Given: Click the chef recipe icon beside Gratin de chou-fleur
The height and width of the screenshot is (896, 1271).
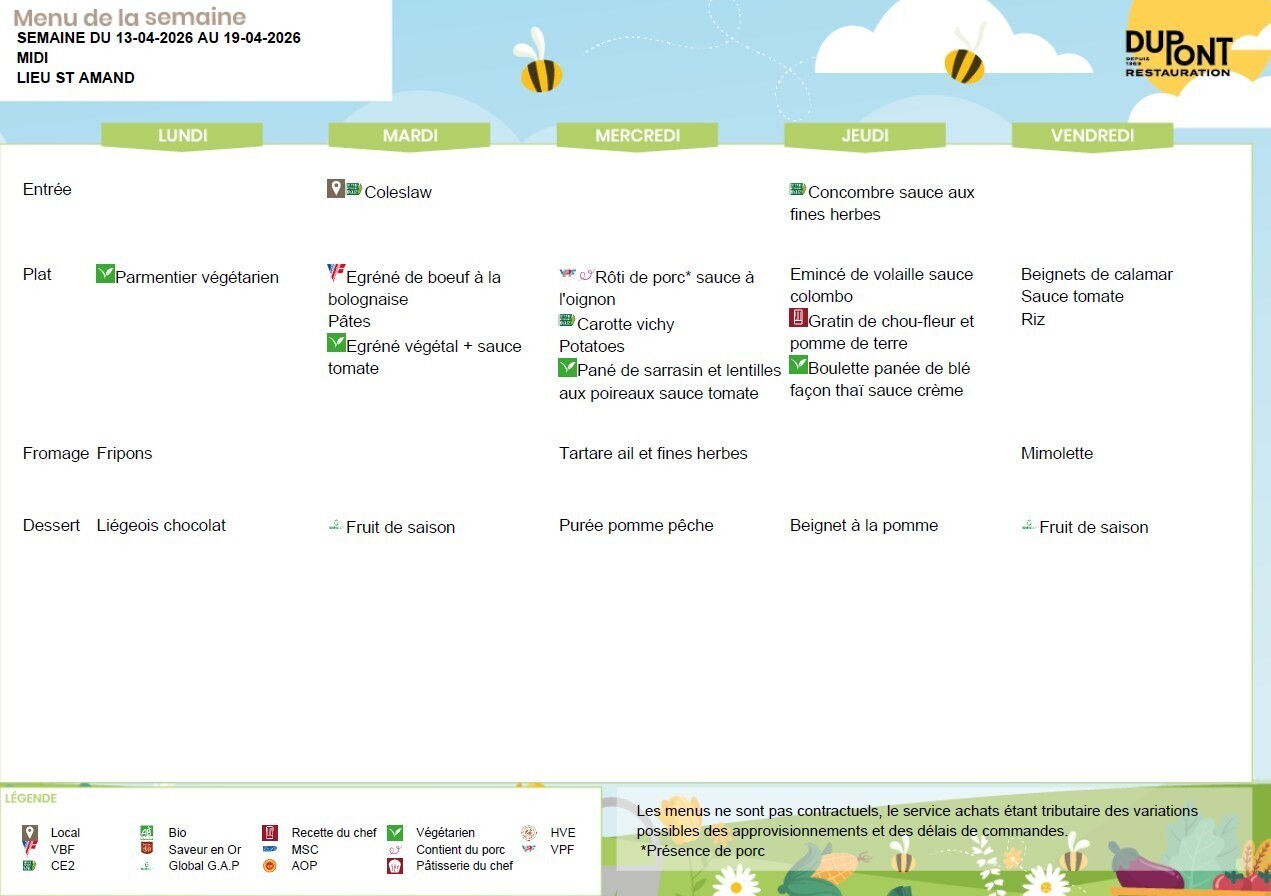Looking at the screenshot, I should [798, 318].
